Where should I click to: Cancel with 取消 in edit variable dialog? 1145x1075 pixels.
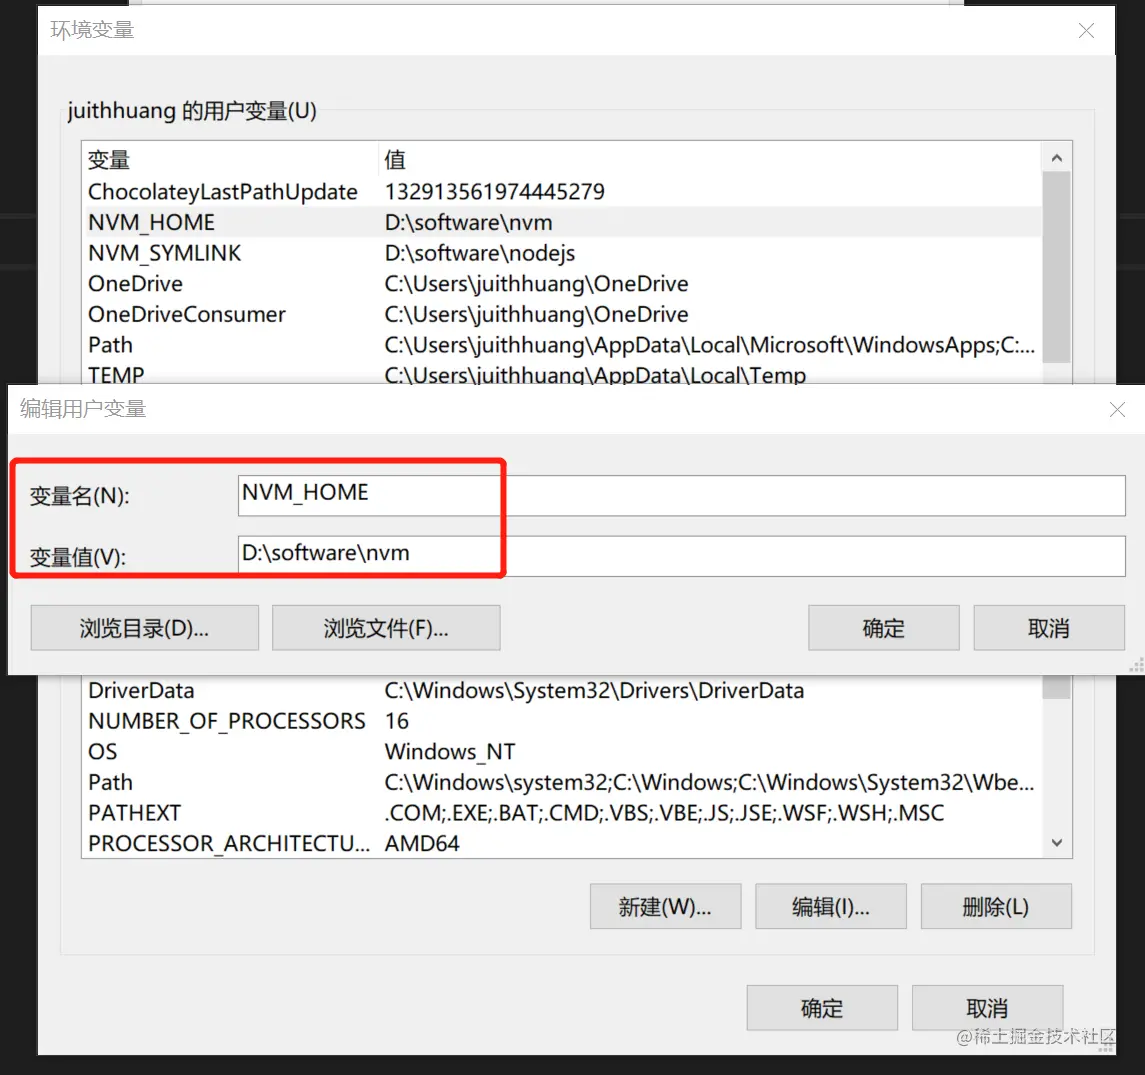pyautogui.click(x=1049, y=627)
